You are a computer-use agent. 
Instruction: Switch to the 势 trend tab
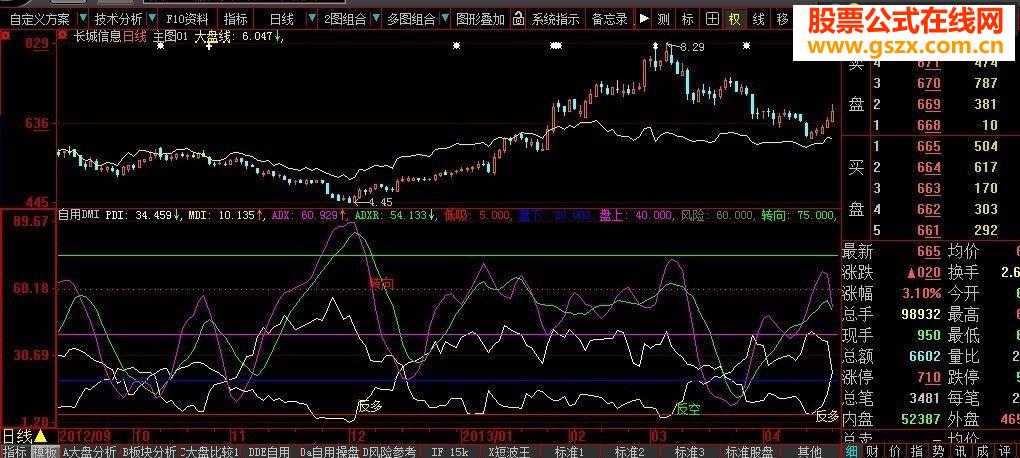click(x=937, y=451)
